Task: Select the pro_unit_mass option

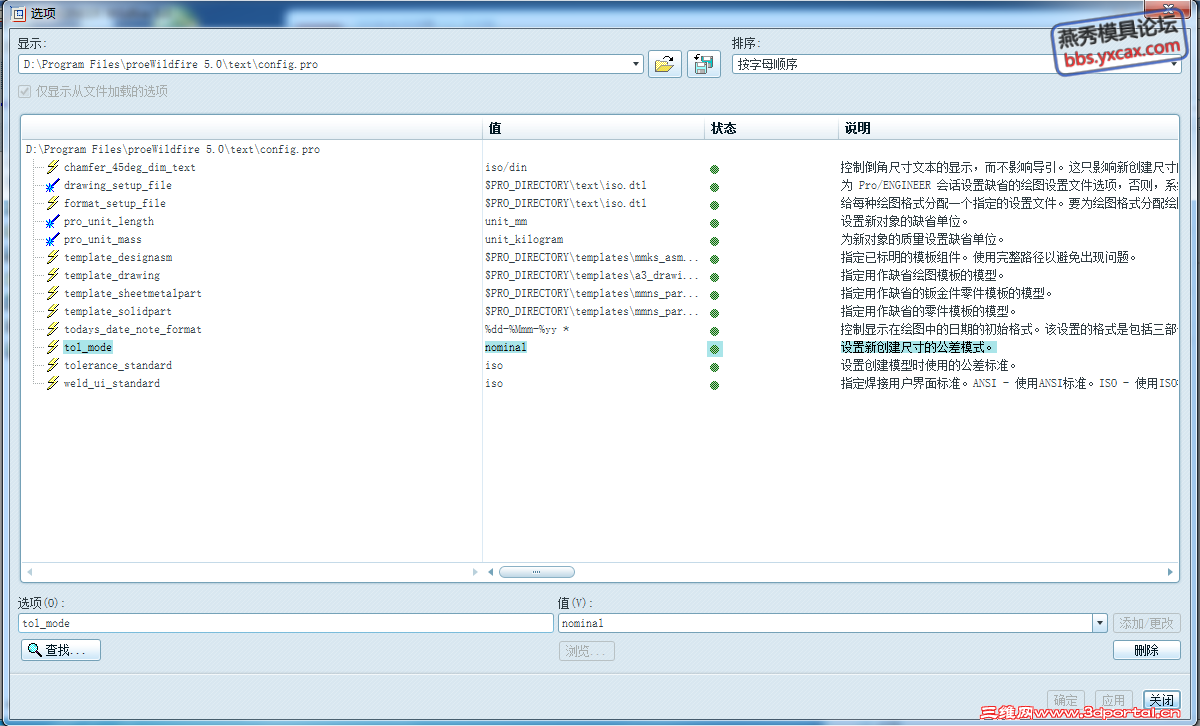Action: click(103, 239)
